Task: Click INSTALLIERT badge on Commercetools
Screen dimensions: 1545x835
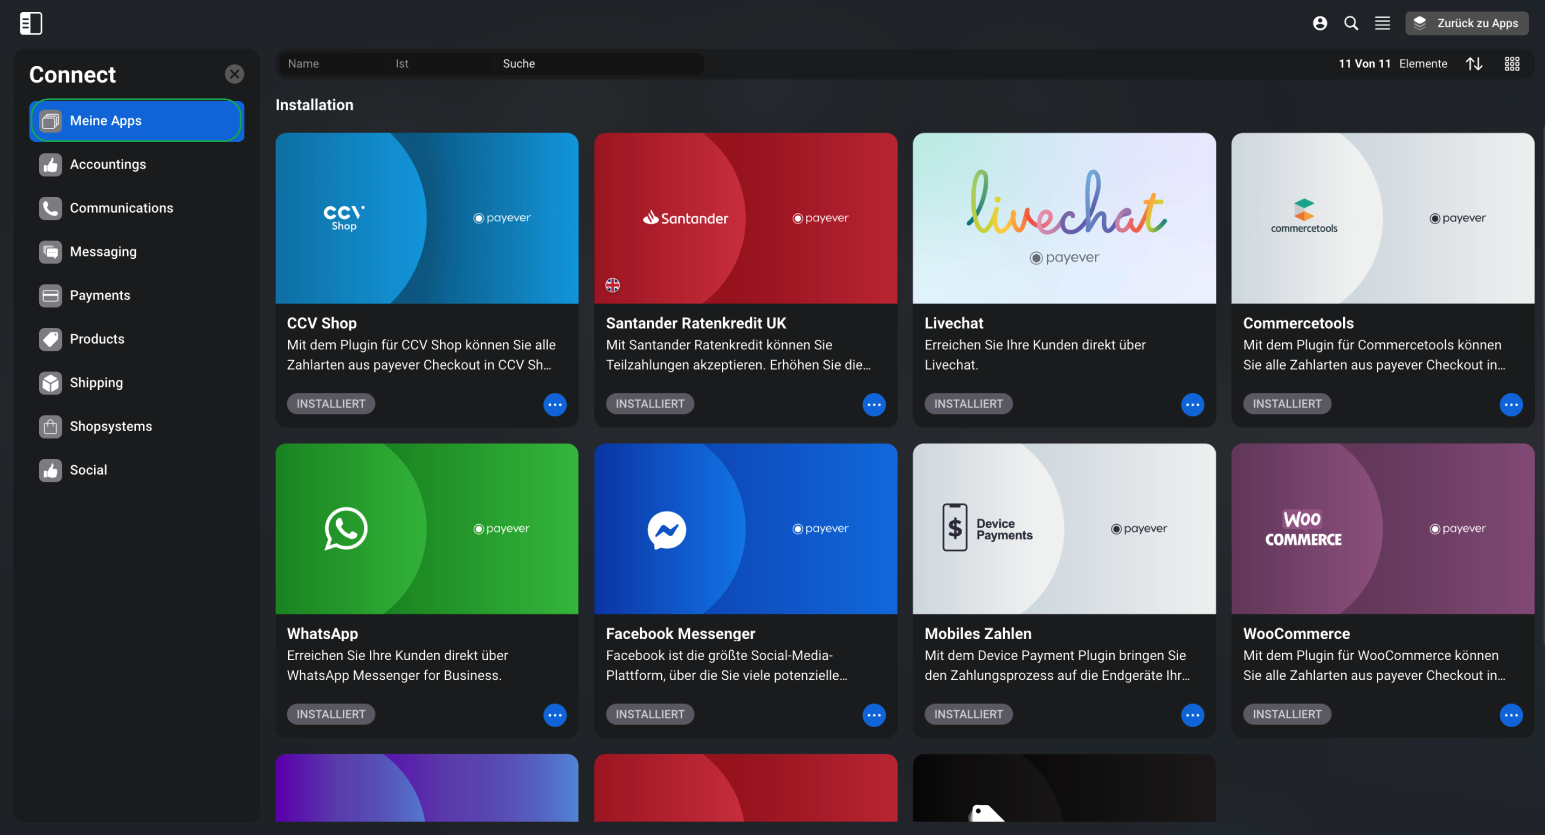Action: coord(1287,404)
